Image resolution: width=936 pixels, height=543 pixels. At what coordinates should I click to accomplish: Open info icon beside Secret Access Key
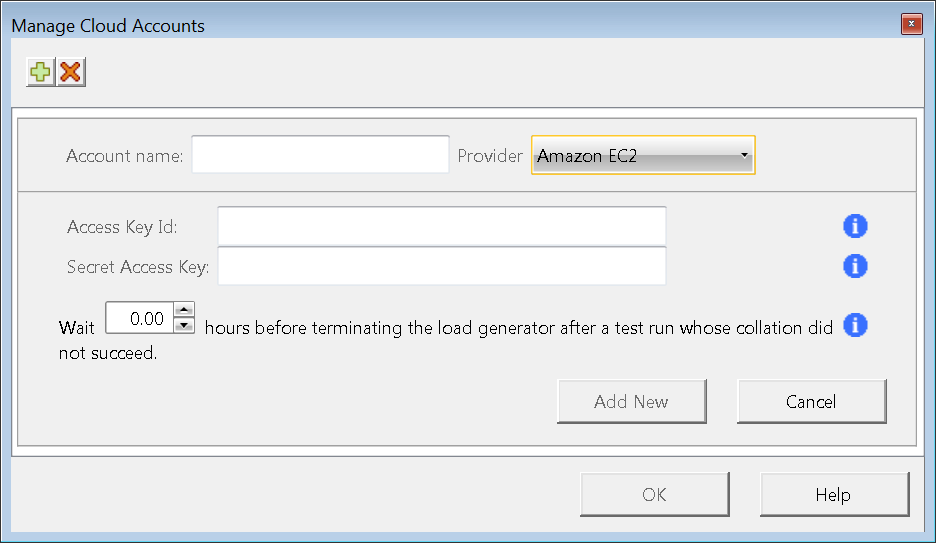(x=855, y=266)
